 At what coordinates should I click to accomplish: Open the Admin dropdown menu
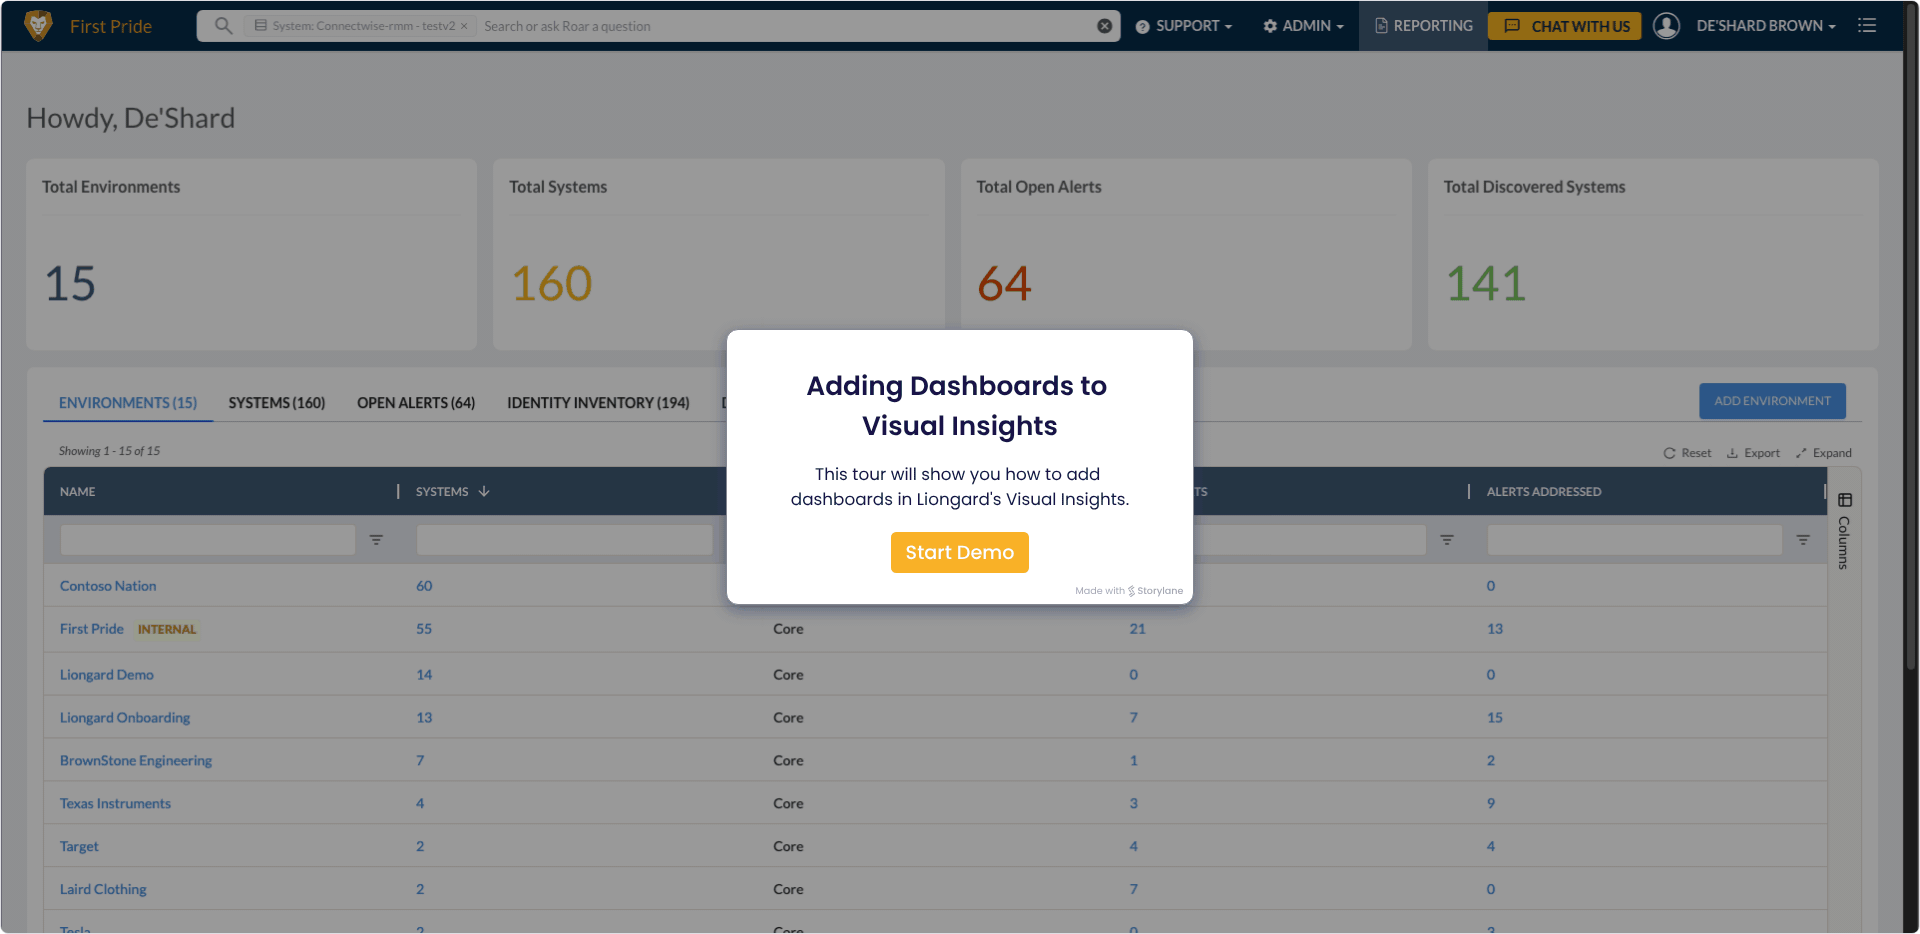click(1303, 26)
